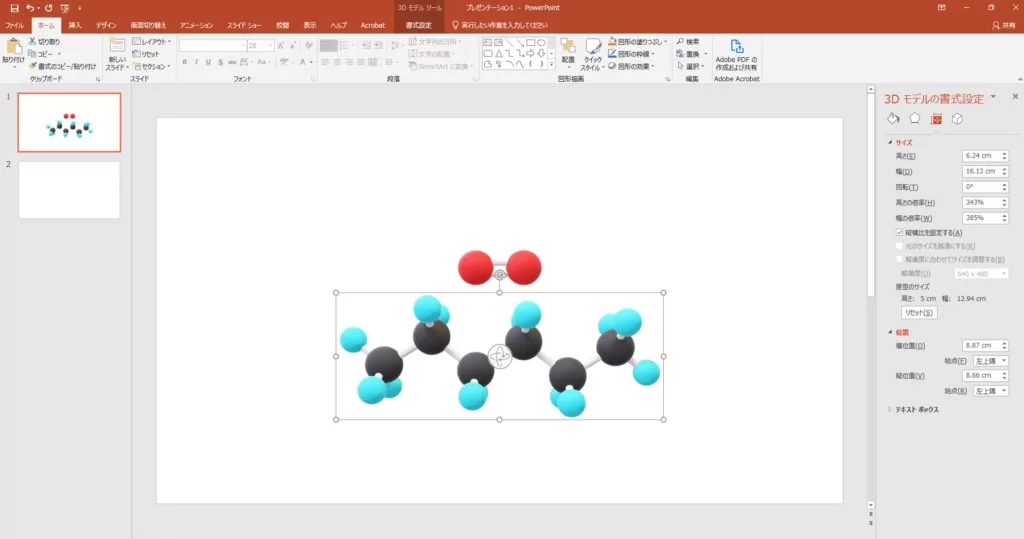The height and width of the screenshot is (539, 1024).
Task: Open the horizontal origin 左上隅 dropdown
Action: pos(990,360)
